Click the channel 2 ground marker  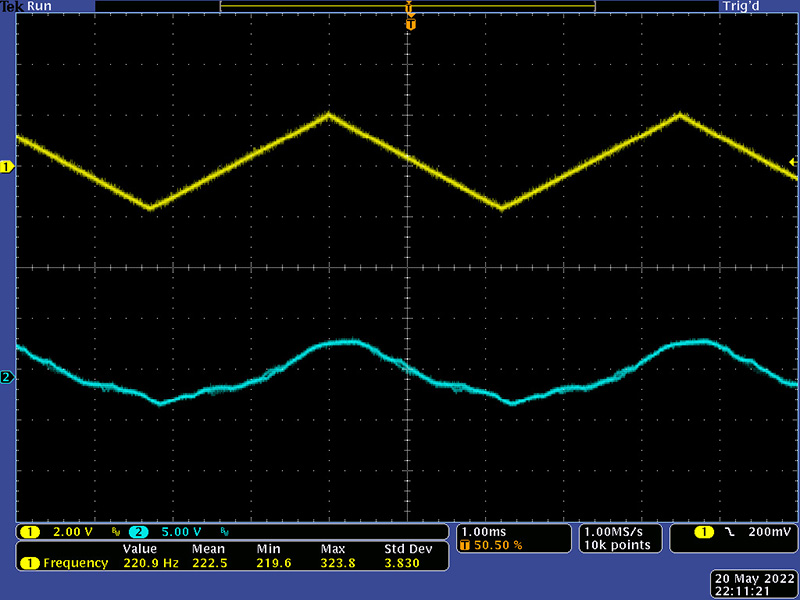point(7,377)
